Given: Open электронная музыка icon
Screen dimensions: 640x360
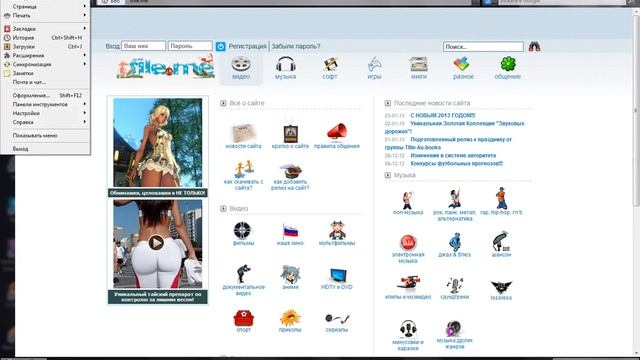Looking at the screenshot, I should [408, 242].
